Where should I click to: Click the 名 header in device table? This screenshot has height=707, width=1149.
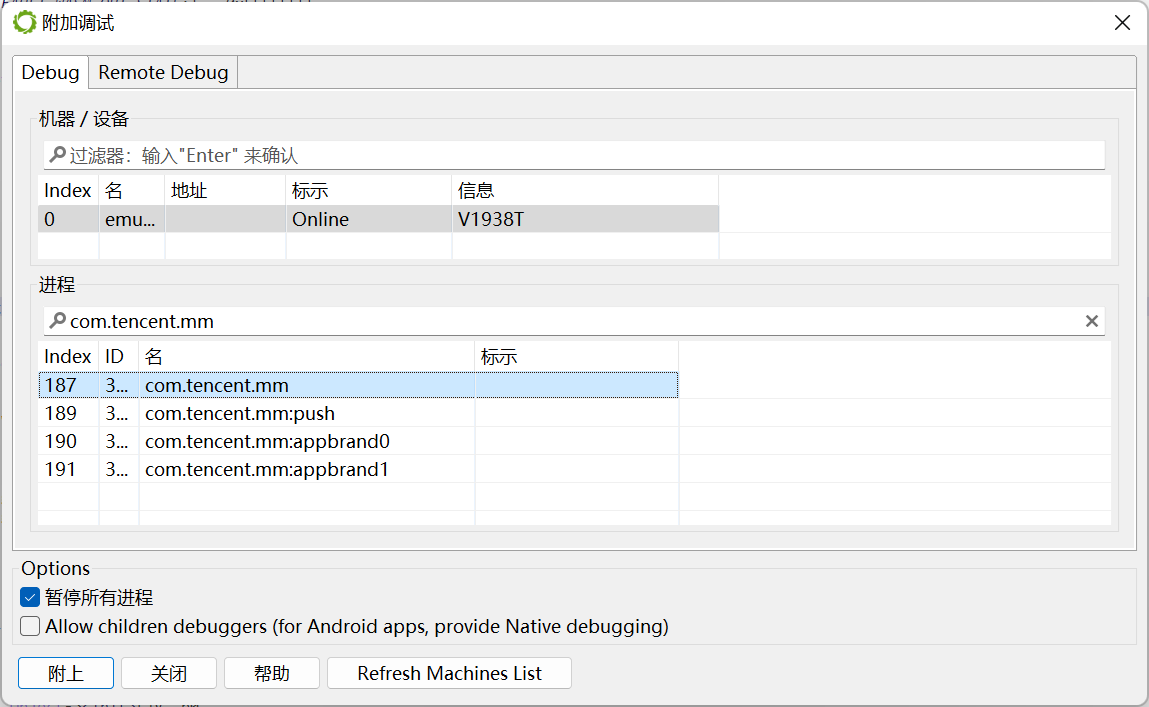(132, 190)
